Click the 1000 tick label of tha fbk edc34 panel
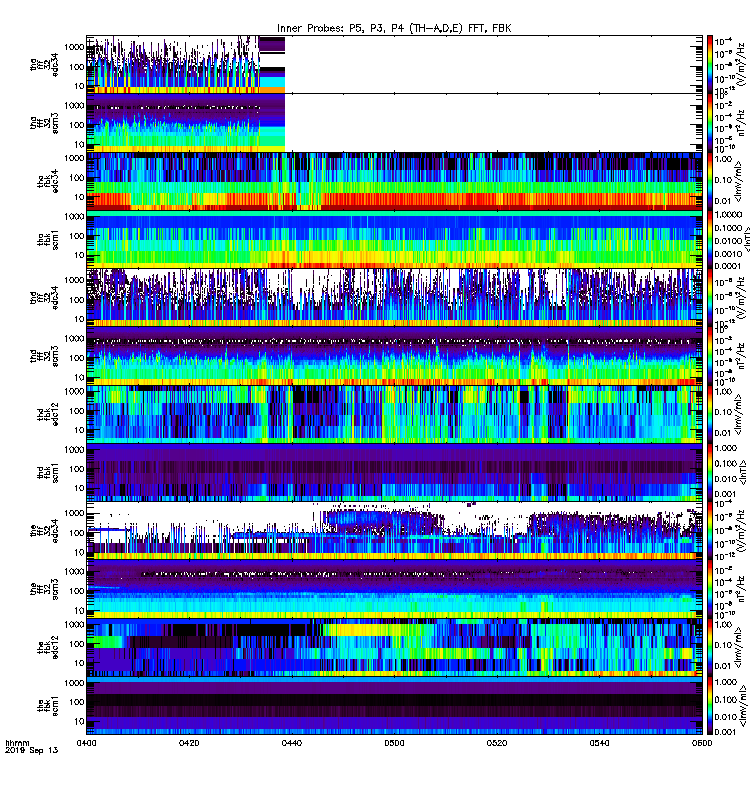The height and width of the screenshot is (800, 750). pos(74,158)
